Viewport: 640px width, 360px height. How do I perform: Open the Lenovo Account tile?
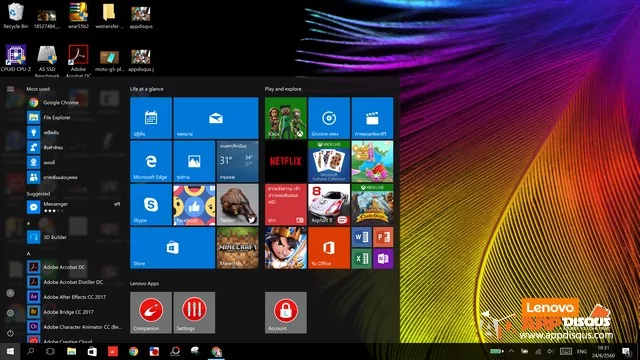coord(286,313)
